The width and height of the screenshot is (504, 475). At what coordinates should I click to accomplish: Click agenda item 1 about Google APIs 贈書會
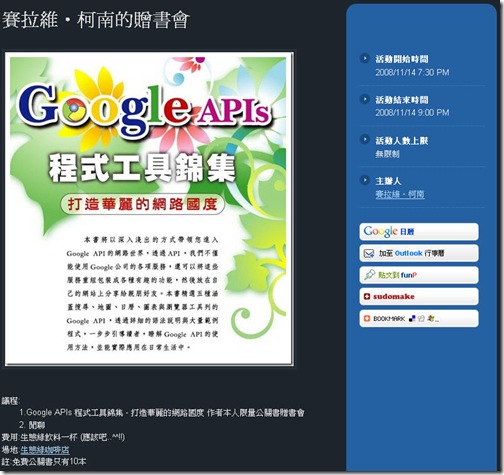162,413
